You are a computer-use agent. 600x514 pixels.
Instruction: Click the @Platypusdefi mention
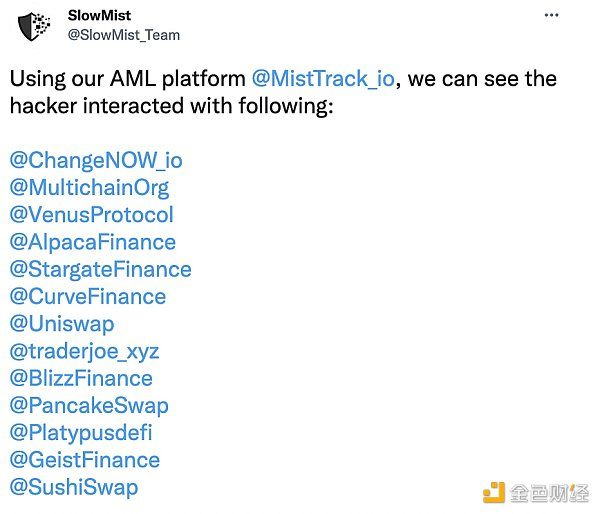pyautogui.click(x=81, y=433)
